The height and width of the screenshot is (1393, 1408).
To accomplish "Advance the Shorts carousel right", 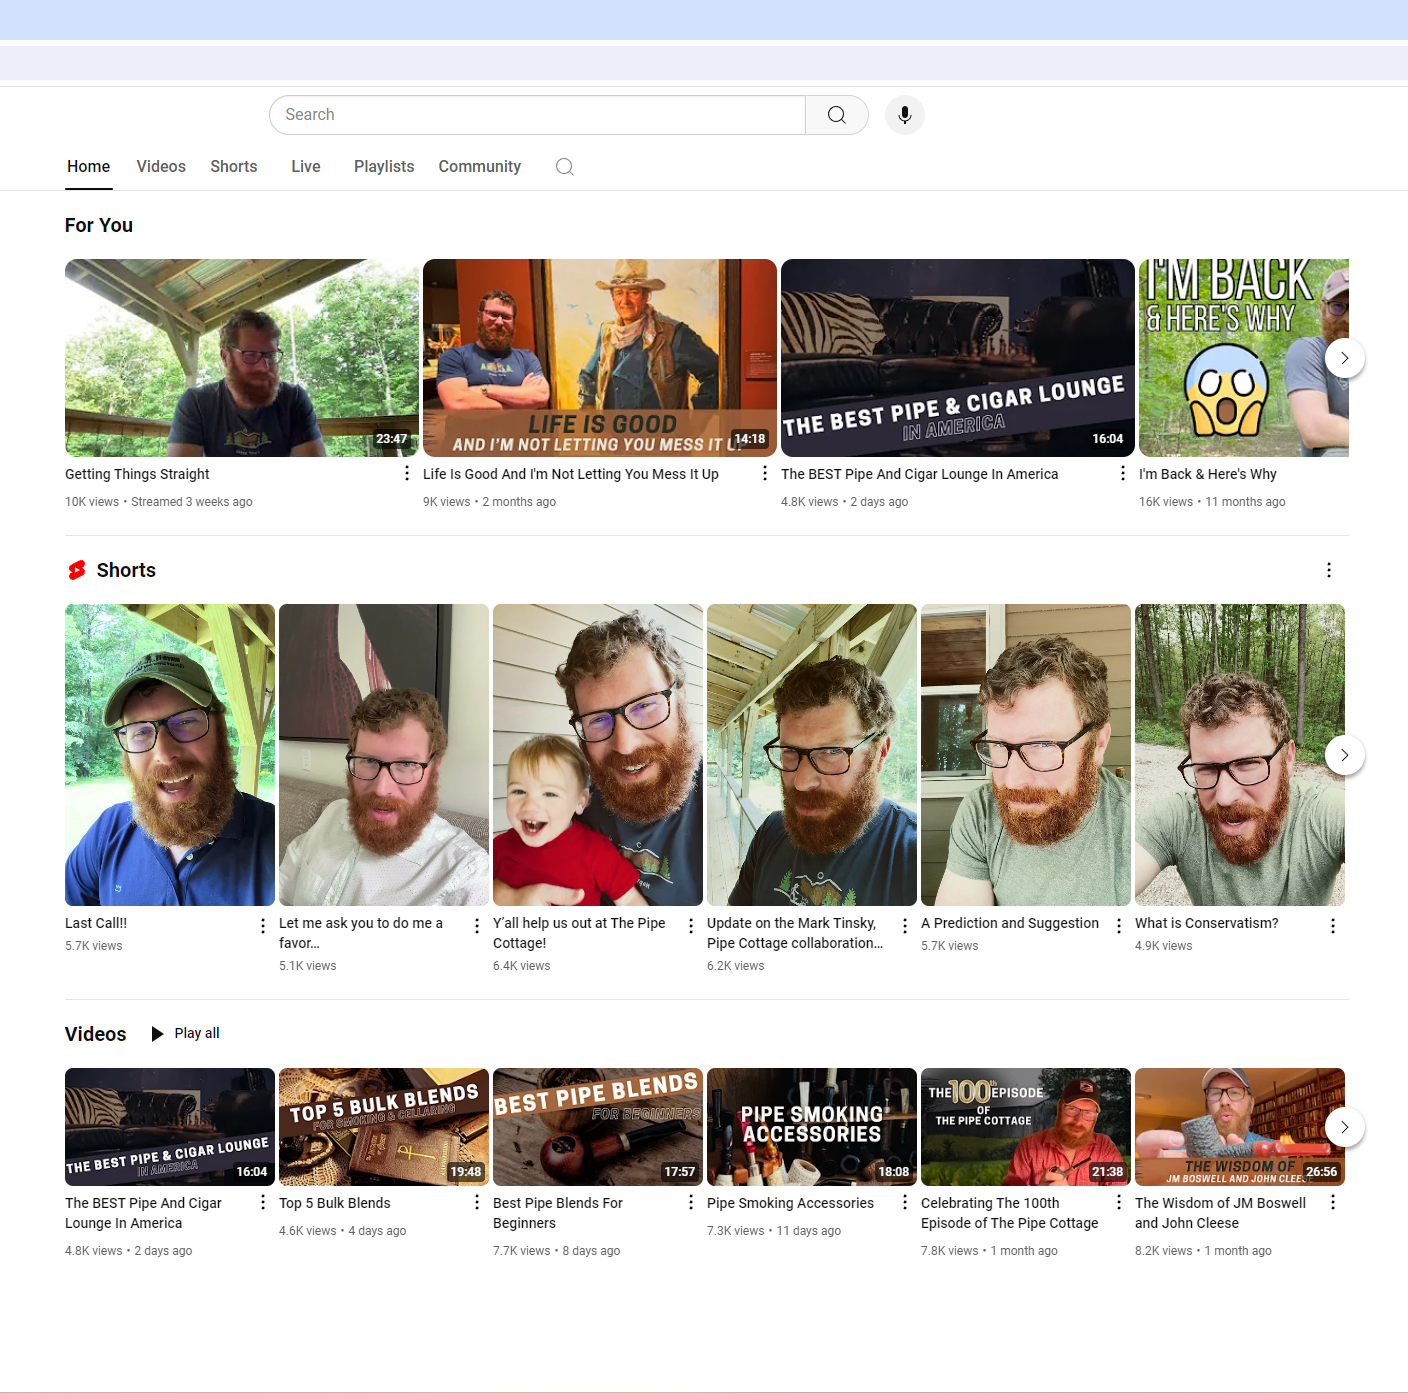I will 1345,755.
